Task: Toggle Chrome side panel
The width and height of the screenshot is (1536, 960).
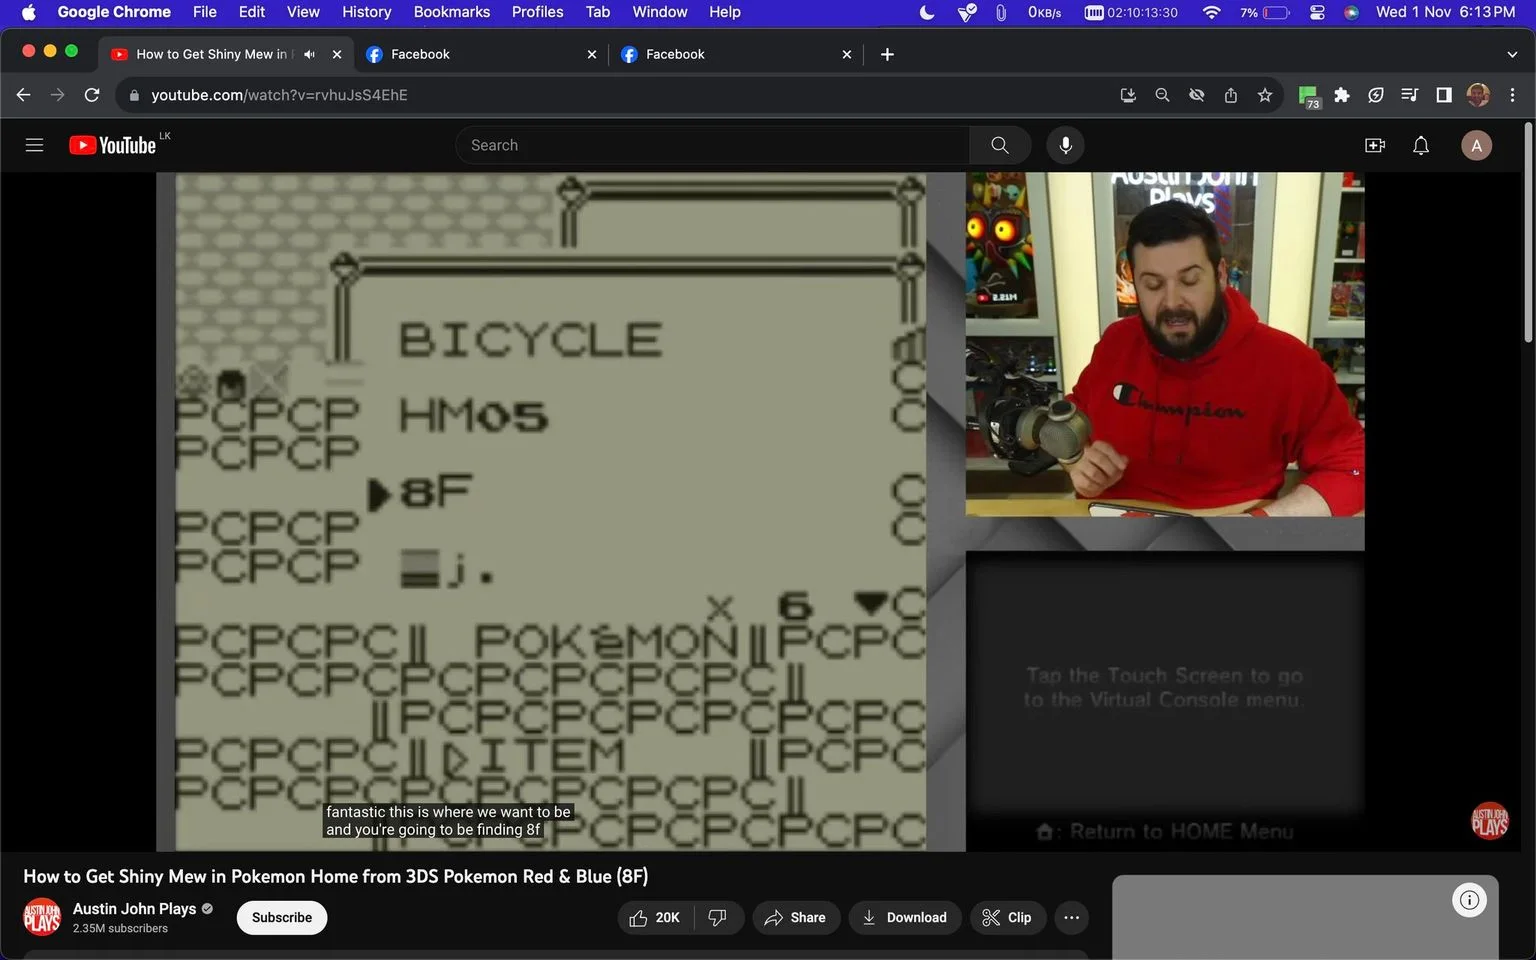Action: (1443, 95)
